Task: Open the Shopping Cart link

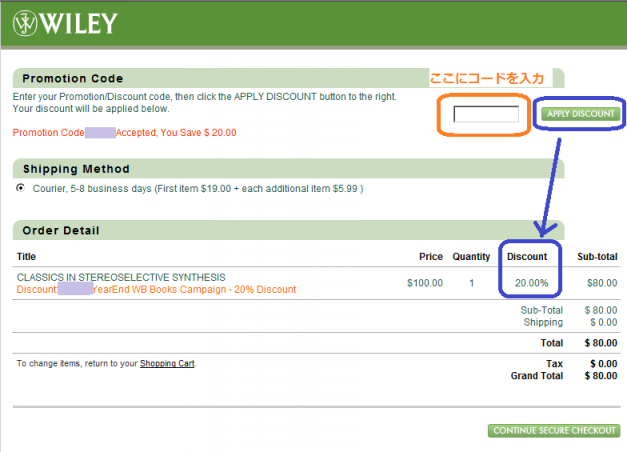Action: 167,363
